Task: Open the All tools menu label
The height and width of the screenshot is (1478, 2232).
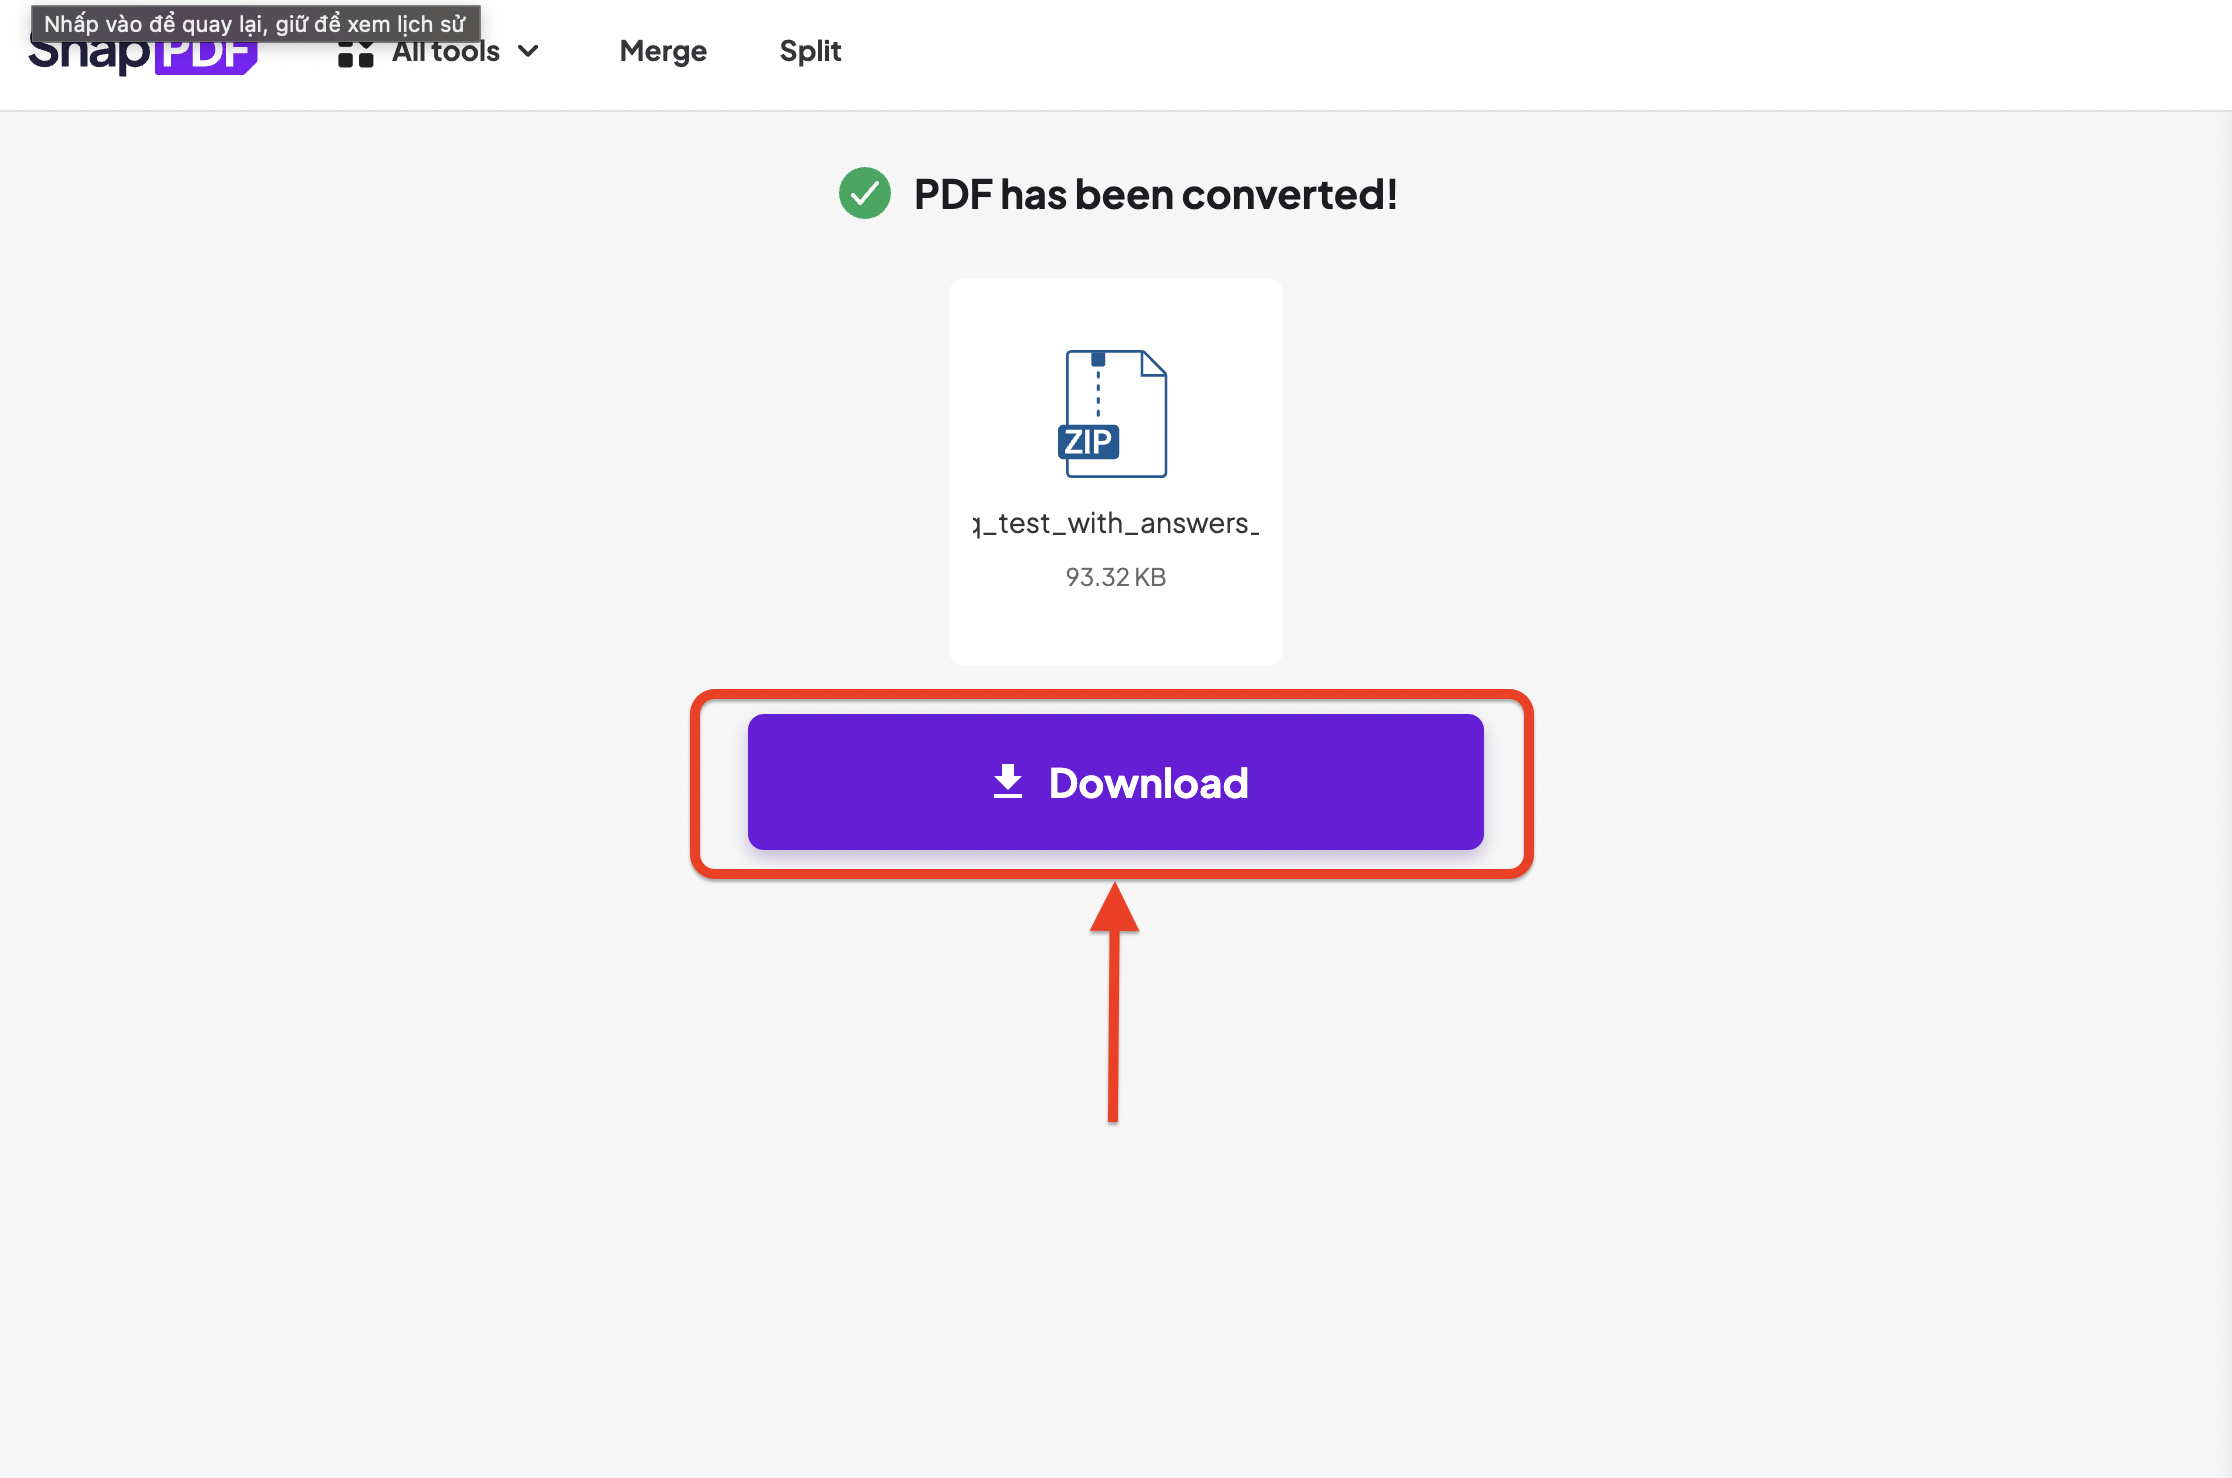Action: [x=445, y=52]
